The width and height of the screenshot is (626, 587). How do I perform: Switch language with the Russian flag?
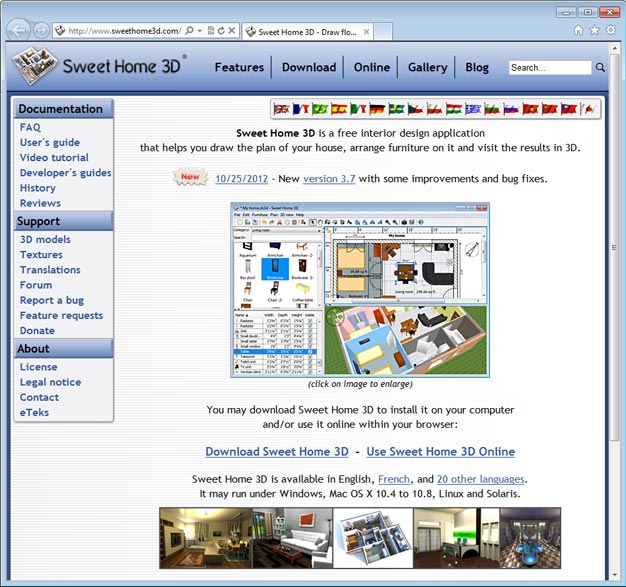coord(511,109)
